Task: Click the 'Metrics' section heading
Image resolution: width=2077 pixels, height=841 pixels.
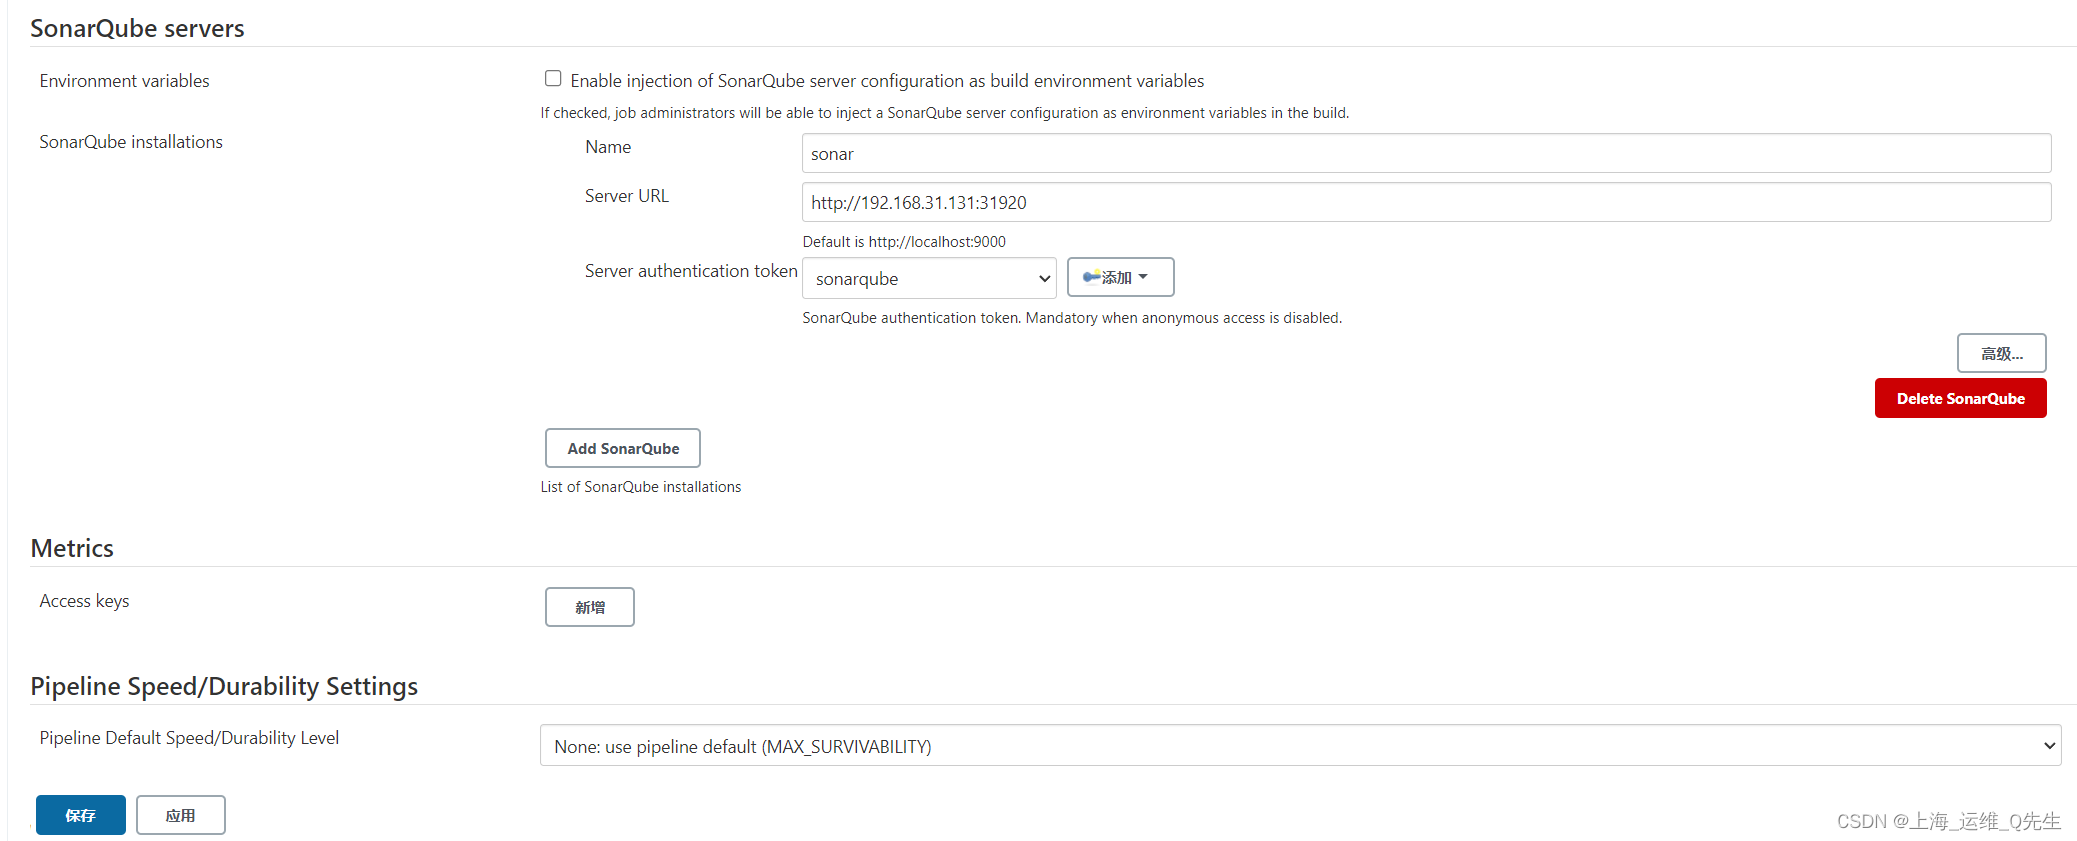Action: tap(72, 548)
